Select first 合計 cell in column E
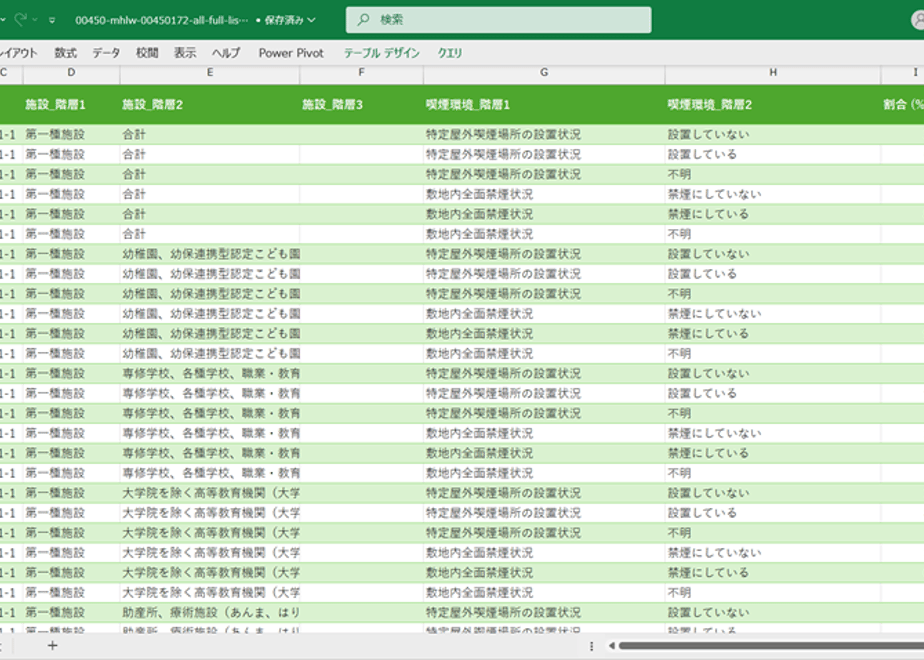The height and width of the screenshot is (660, 924). [x=210, y=134]
